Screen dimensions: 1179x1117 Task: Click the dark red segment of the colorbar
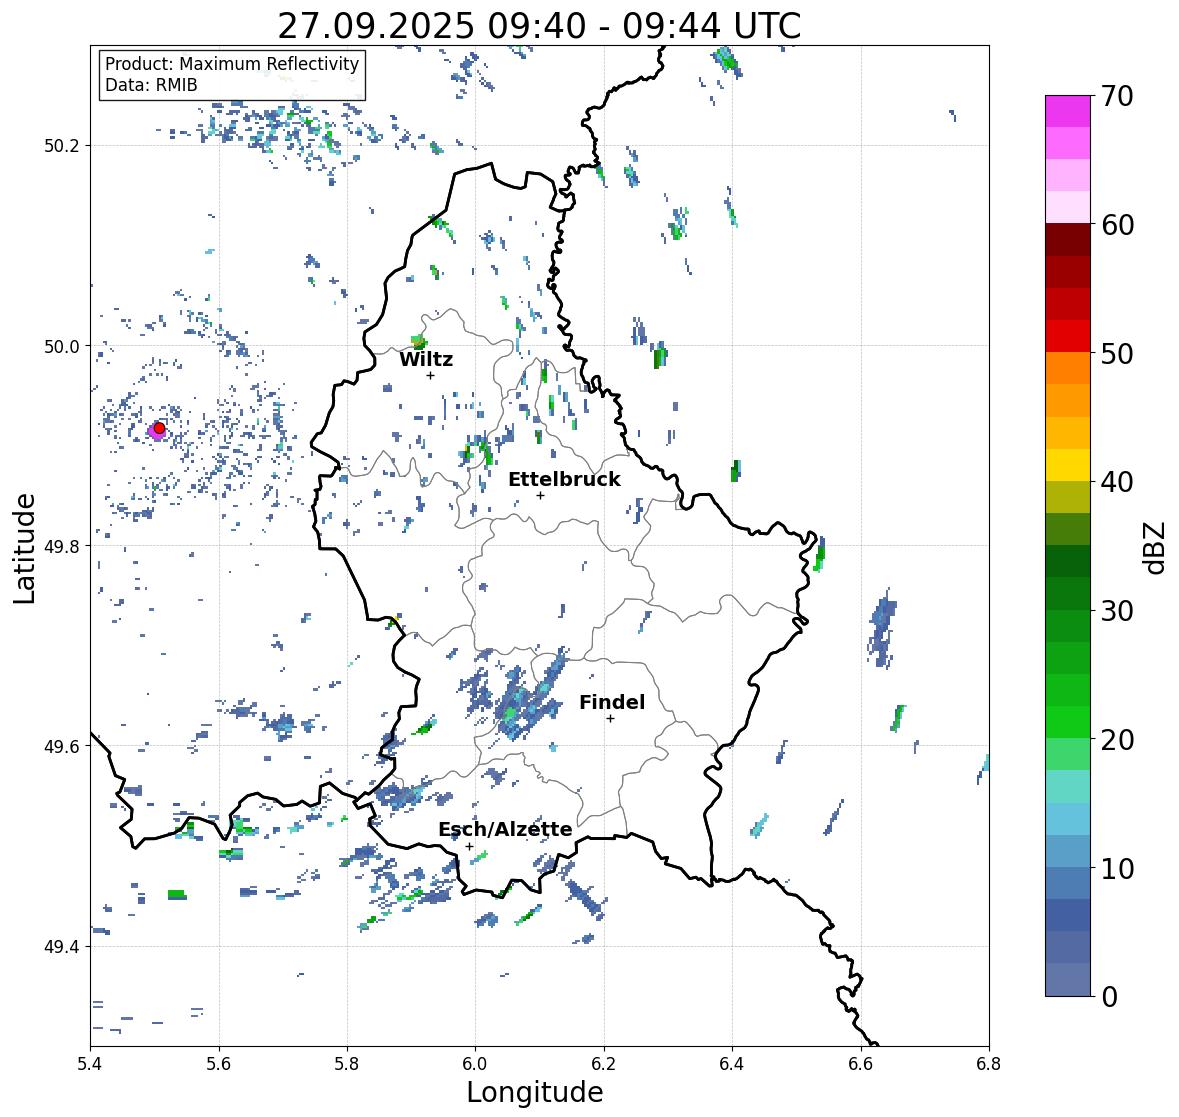tap(1068, 239)
